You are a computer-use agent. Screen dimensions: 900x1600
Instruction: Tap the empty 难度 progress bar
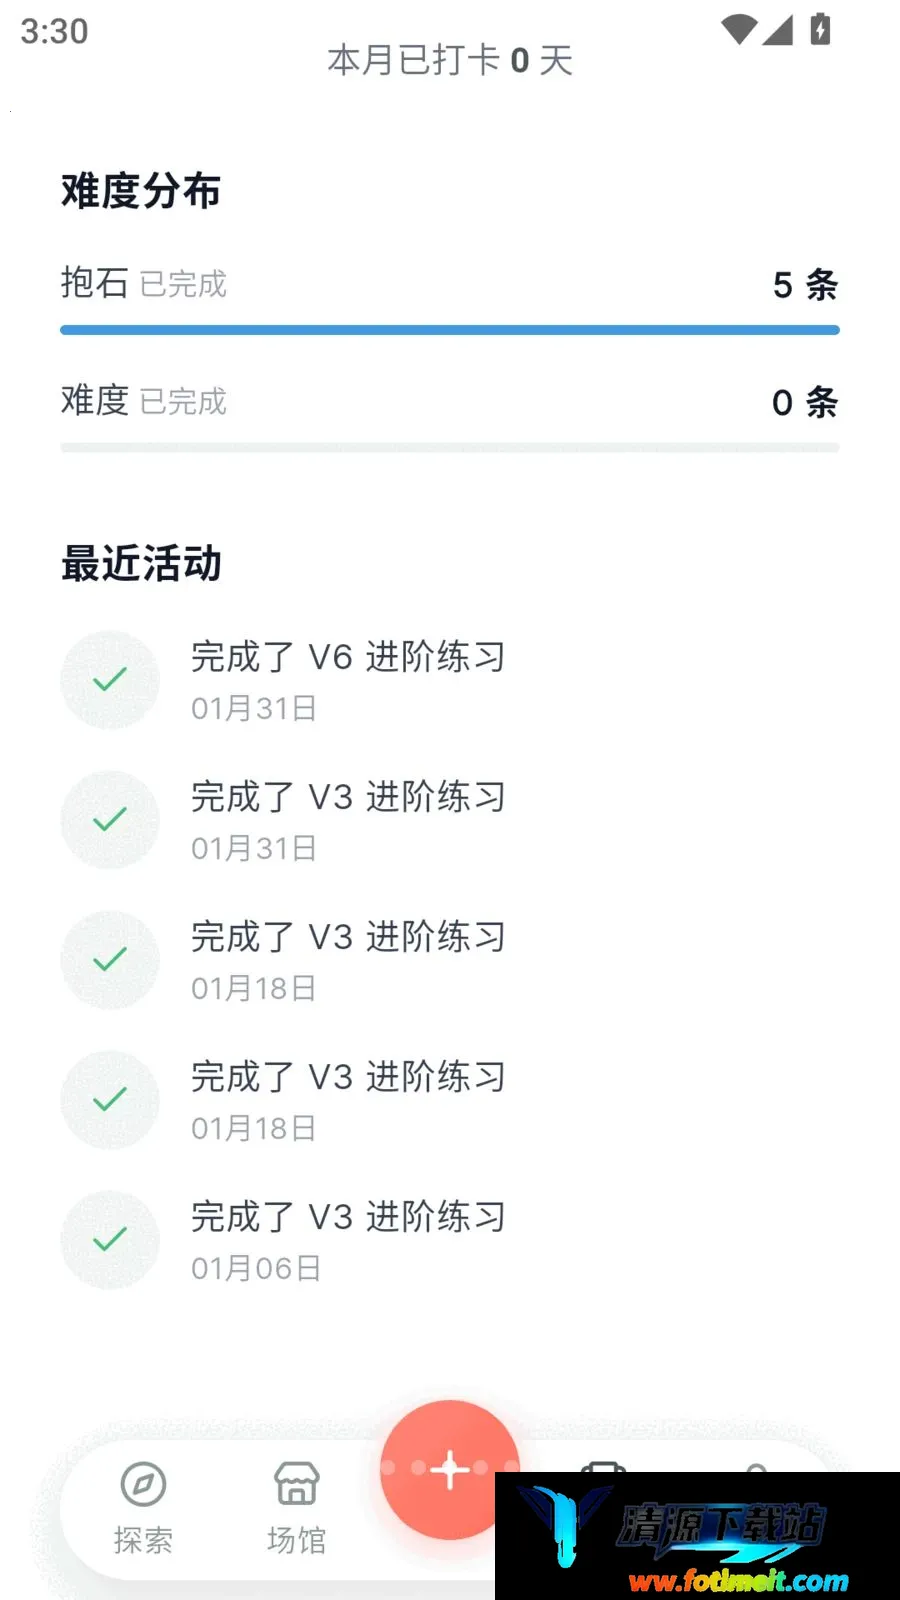[450, 447]
